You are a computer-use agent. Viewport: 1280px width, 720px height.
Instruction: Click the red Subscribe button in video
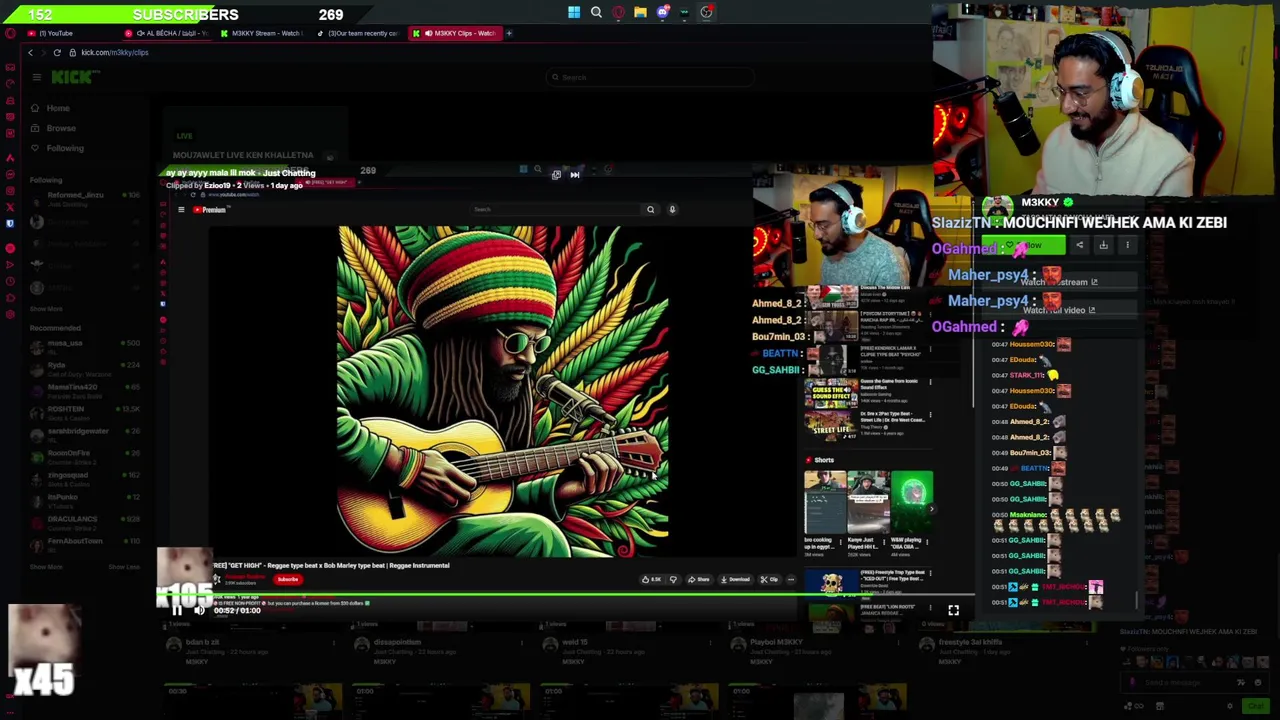coord(288,579)
